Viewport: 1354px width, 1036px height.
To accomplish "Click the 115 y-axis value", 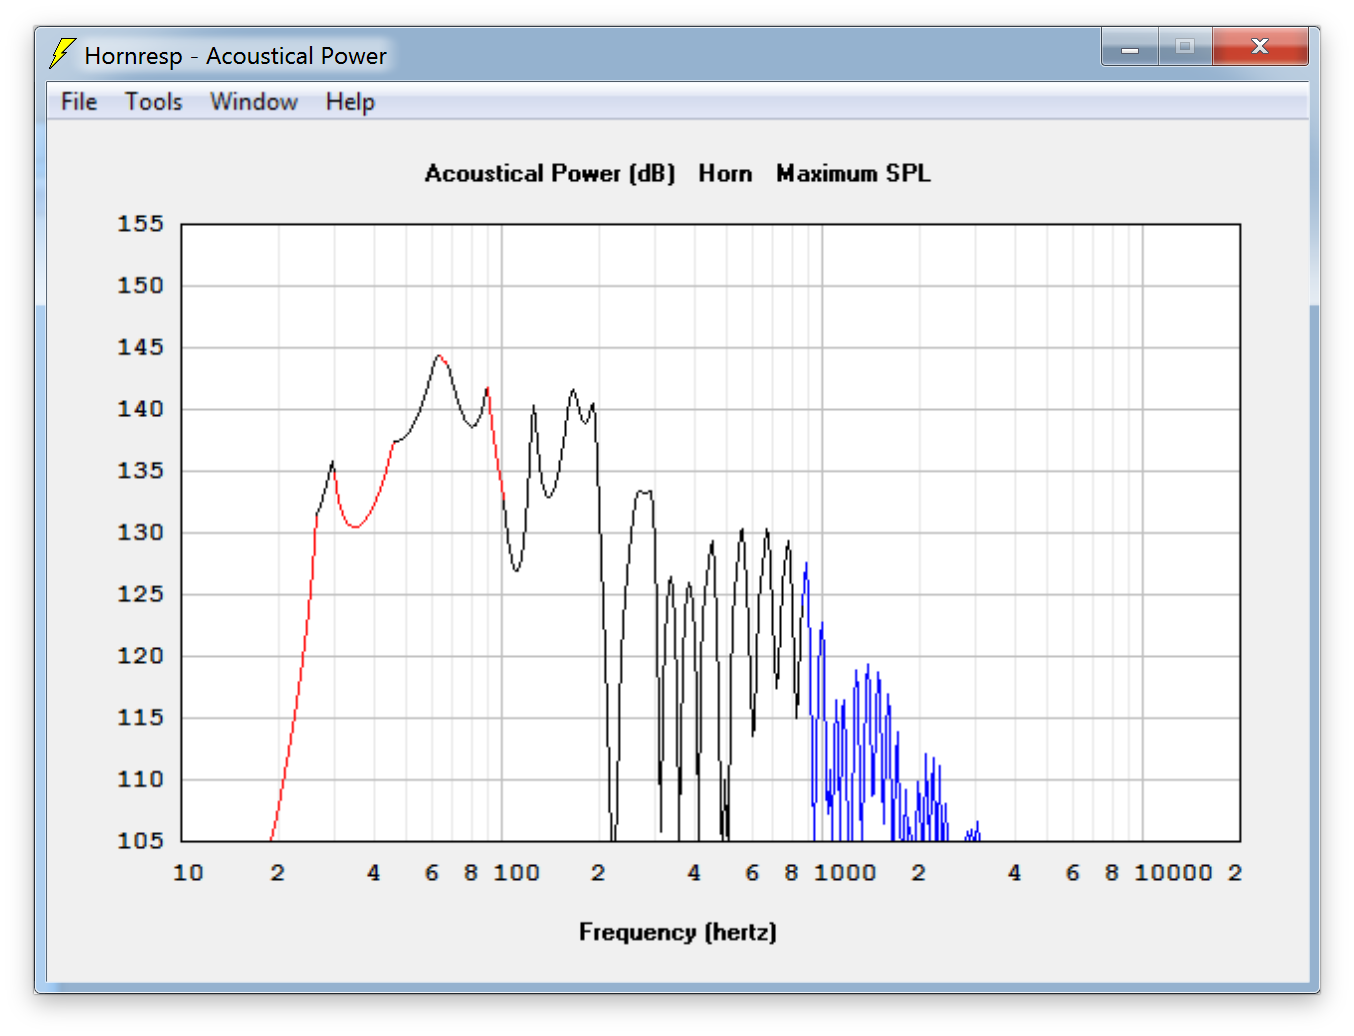I will click(x=140, y=717).
